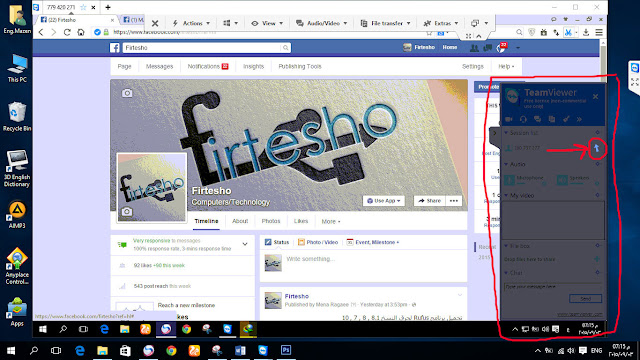The width and height of the screenshot is (640, 360).
Task: Click the Share button on cover photo
Action: coord(429,201)
